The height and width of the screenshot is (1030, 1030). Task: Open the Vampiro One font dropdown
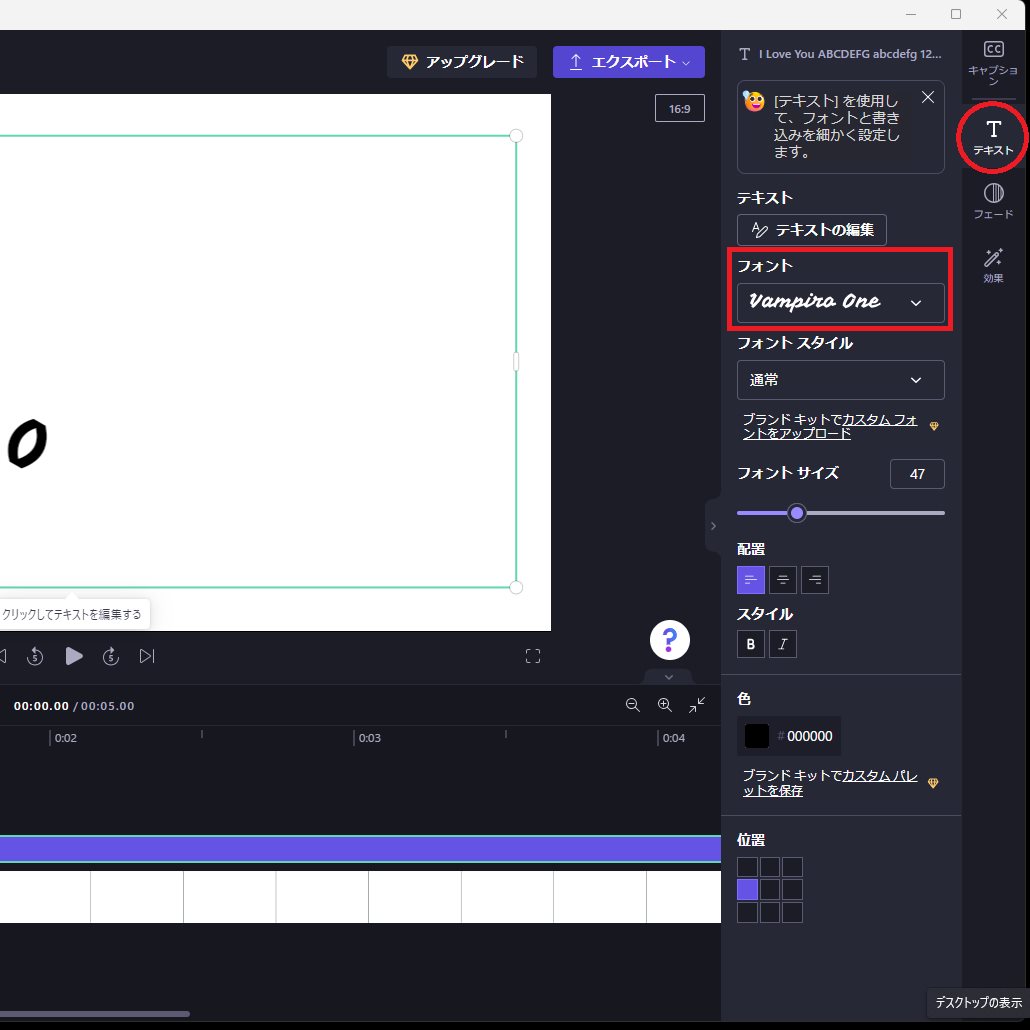point(840,302)
